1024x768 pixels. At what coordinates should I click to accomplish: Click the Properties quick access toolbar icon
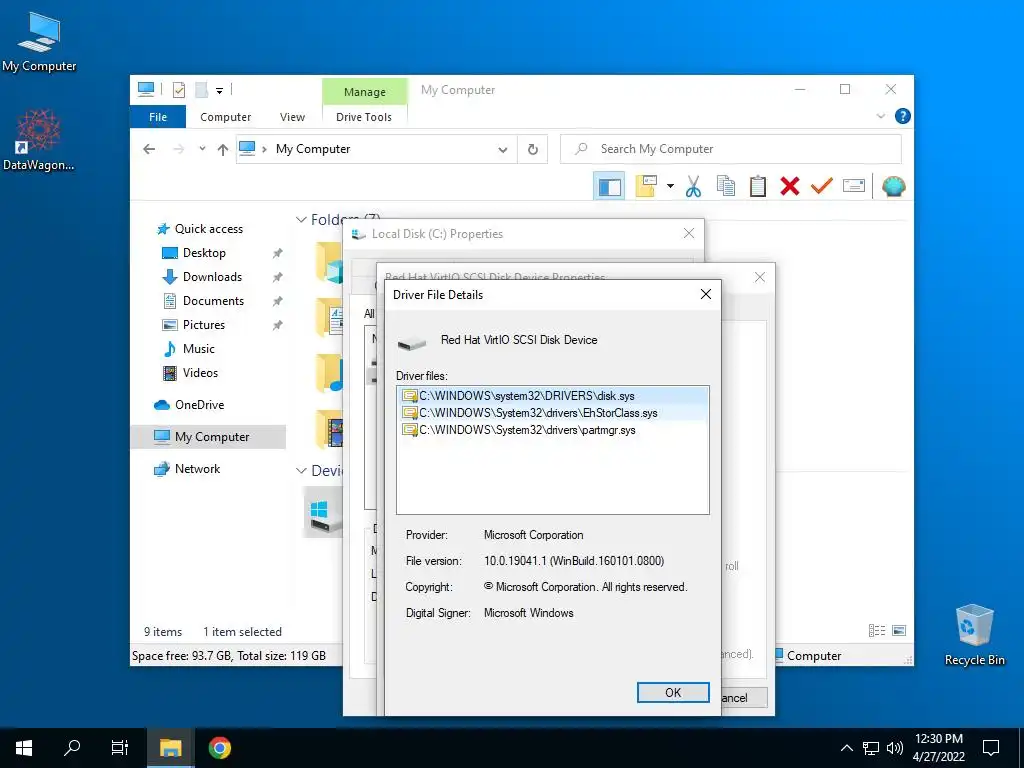pyautogui.click(x=178, y=90)
